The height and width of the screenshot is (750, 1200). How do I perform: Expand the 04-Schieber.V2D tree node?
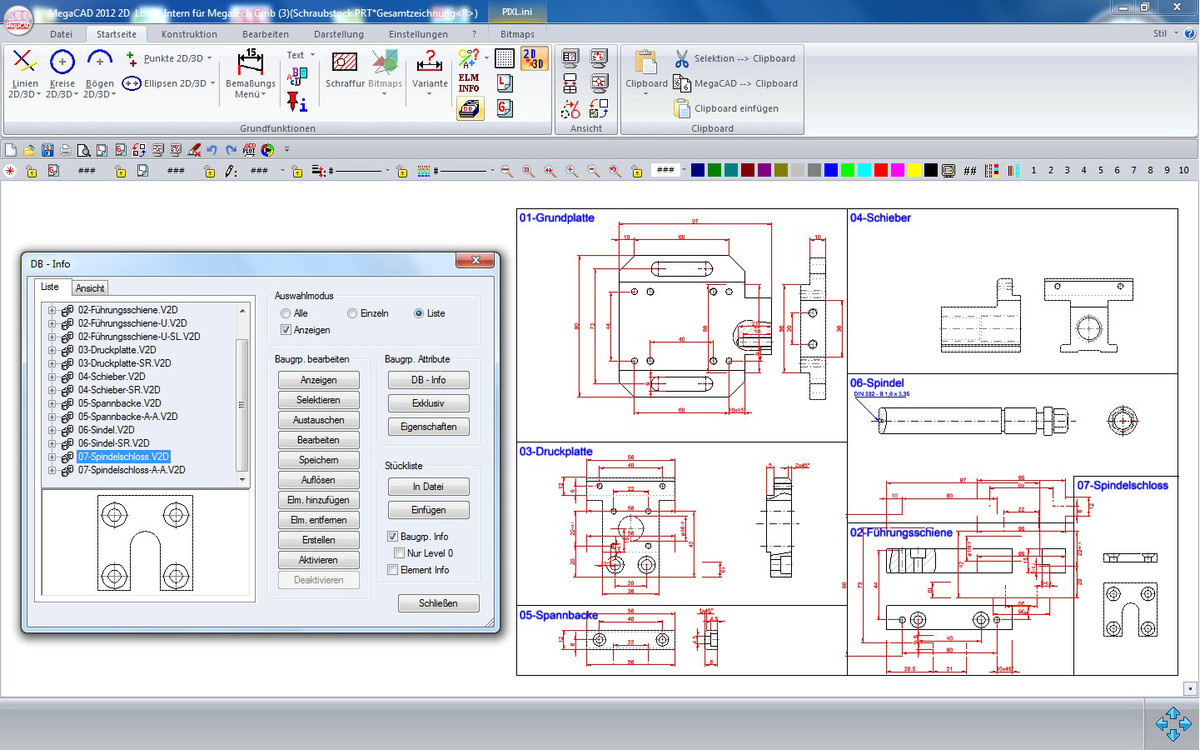click(x=51, y=377)
